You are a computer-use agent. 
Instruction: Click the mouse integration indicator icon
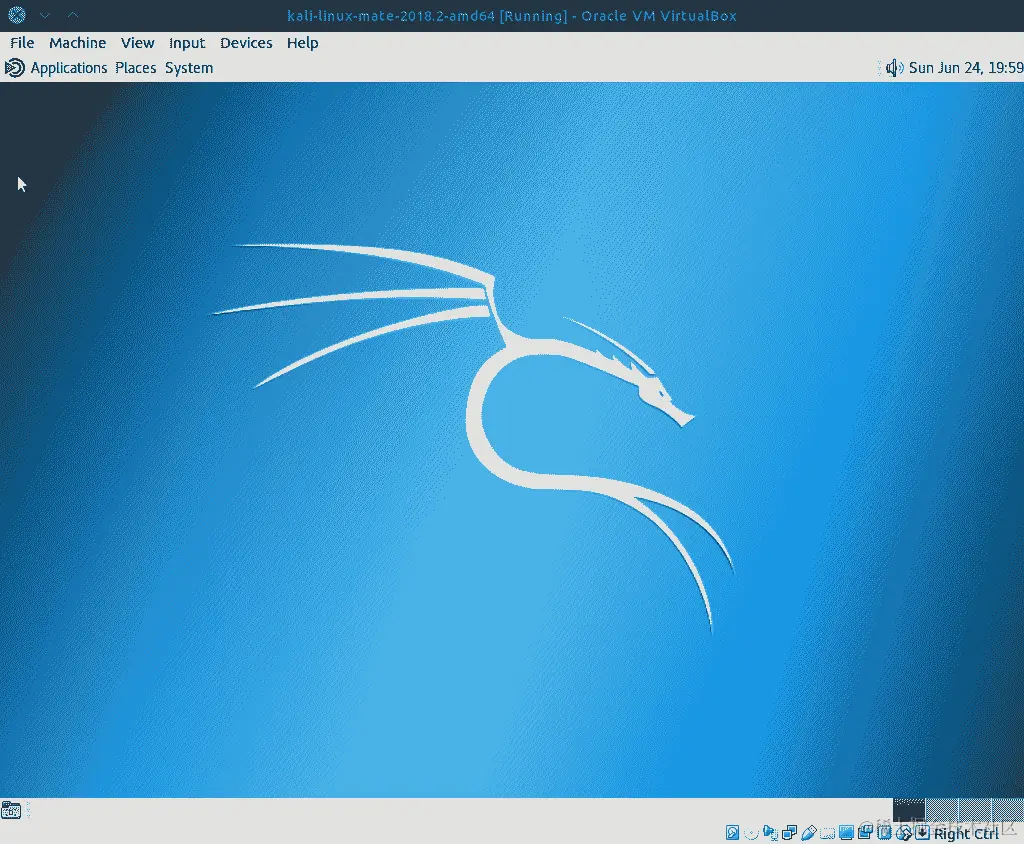903,833
